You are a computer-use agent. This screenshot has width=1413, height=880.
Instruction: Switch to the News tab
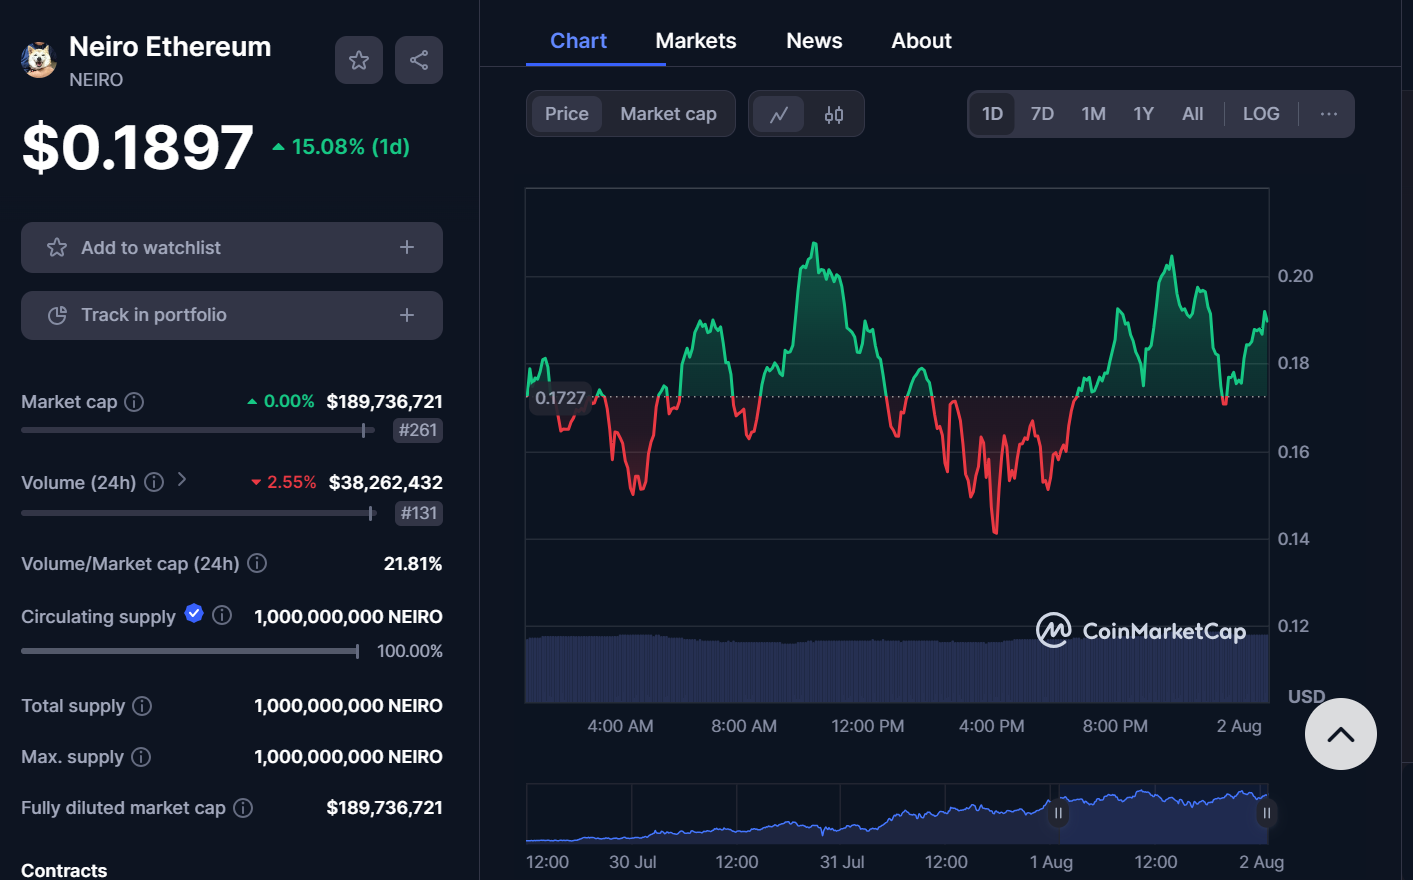(x=814, y=41)
